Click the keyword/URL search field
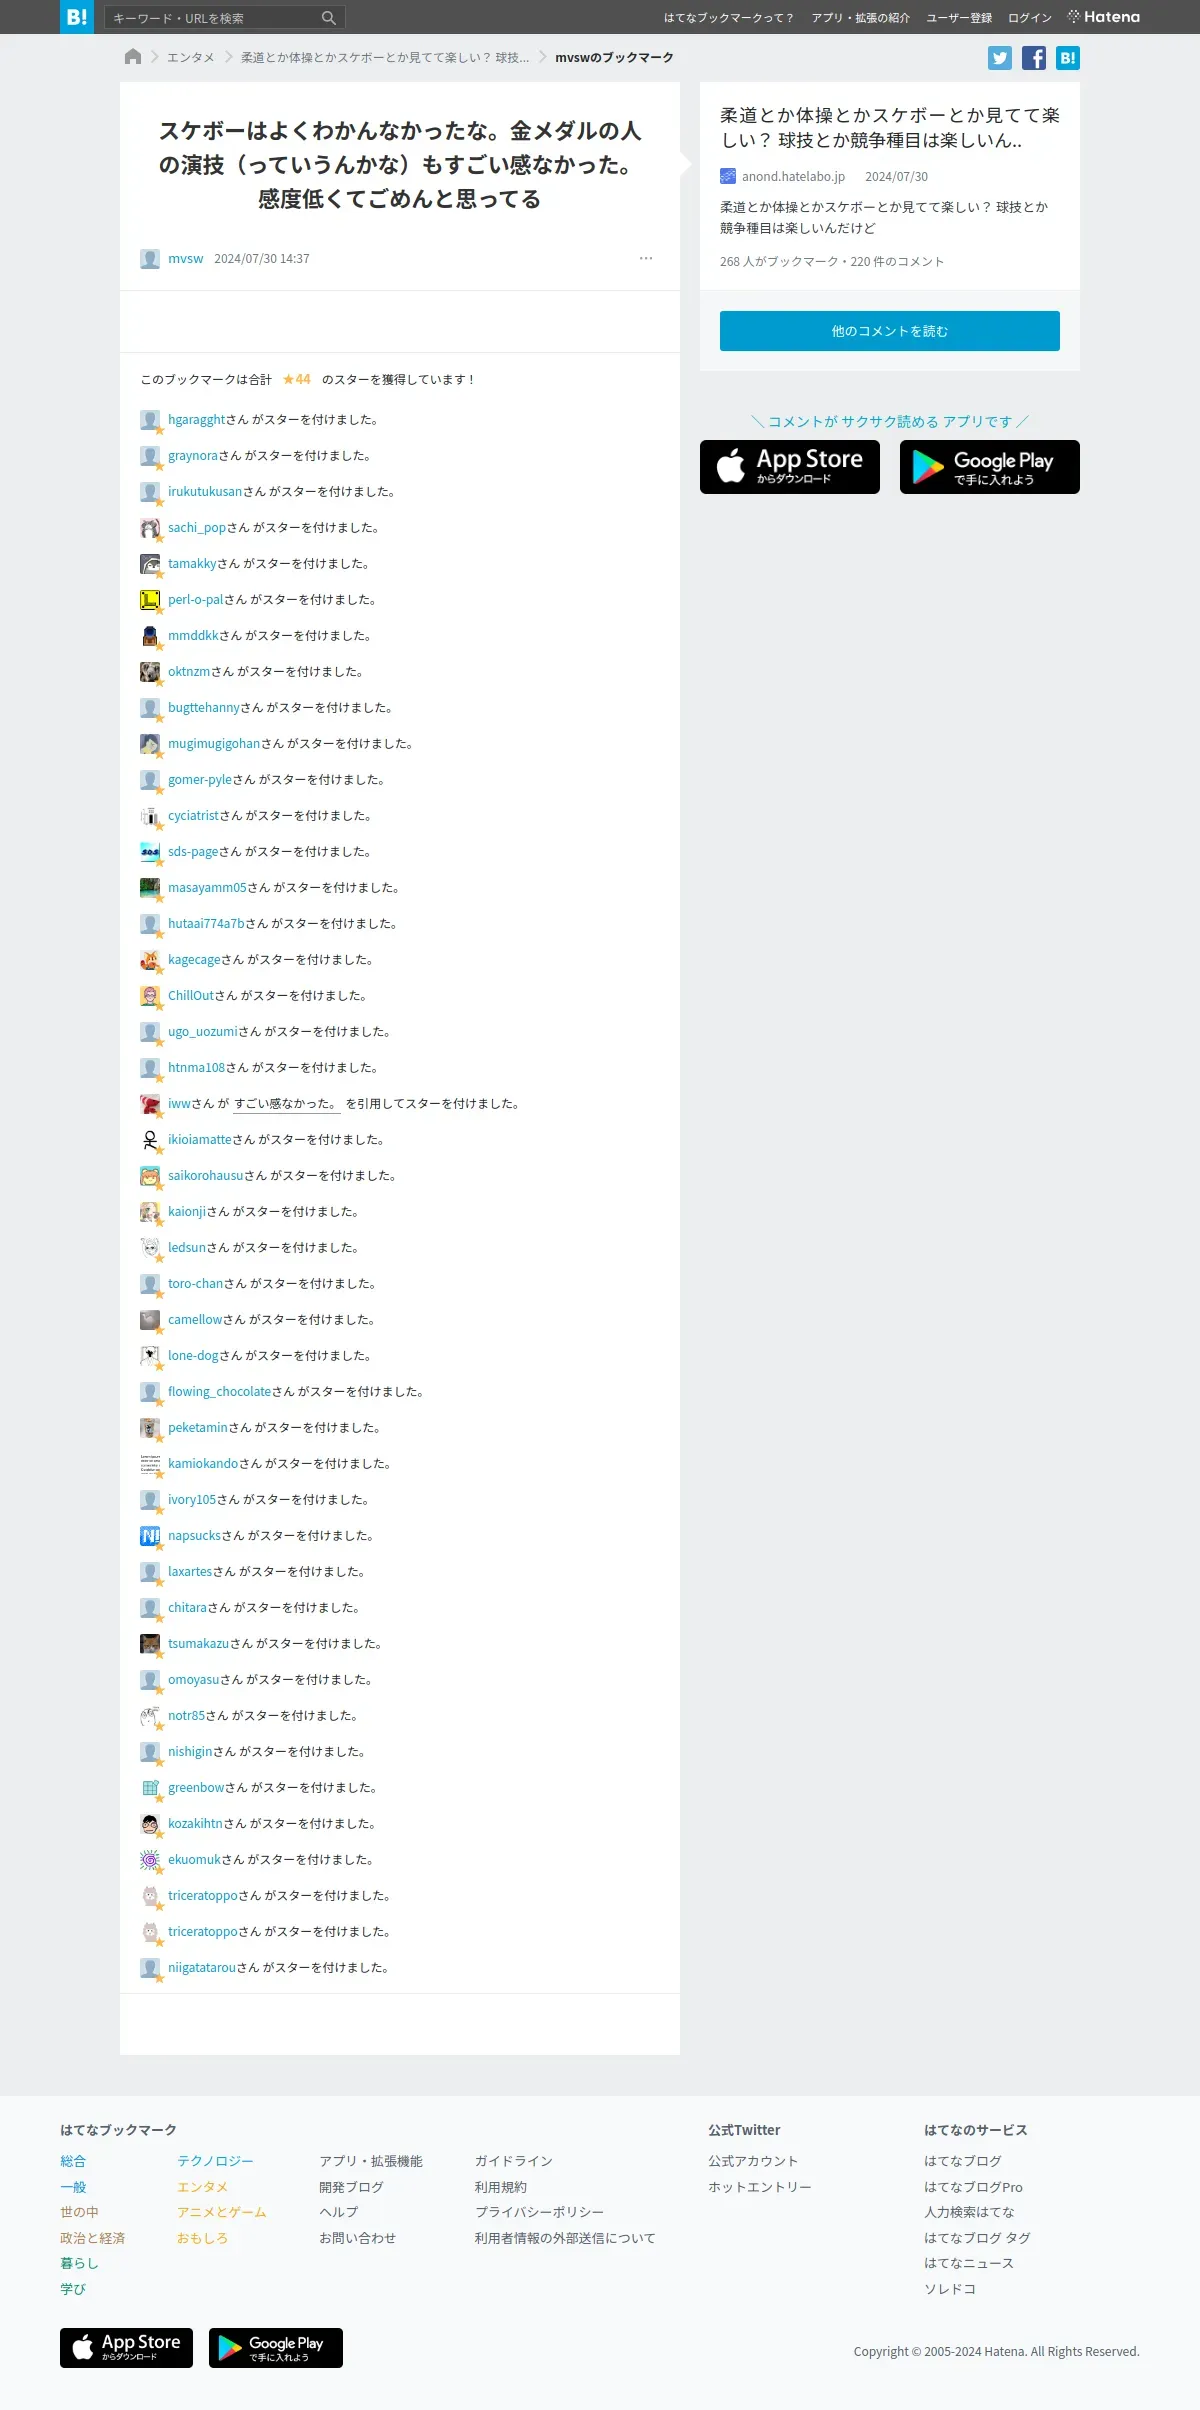The height and width of the screenshot is (2410, 1200). [215, 18]
